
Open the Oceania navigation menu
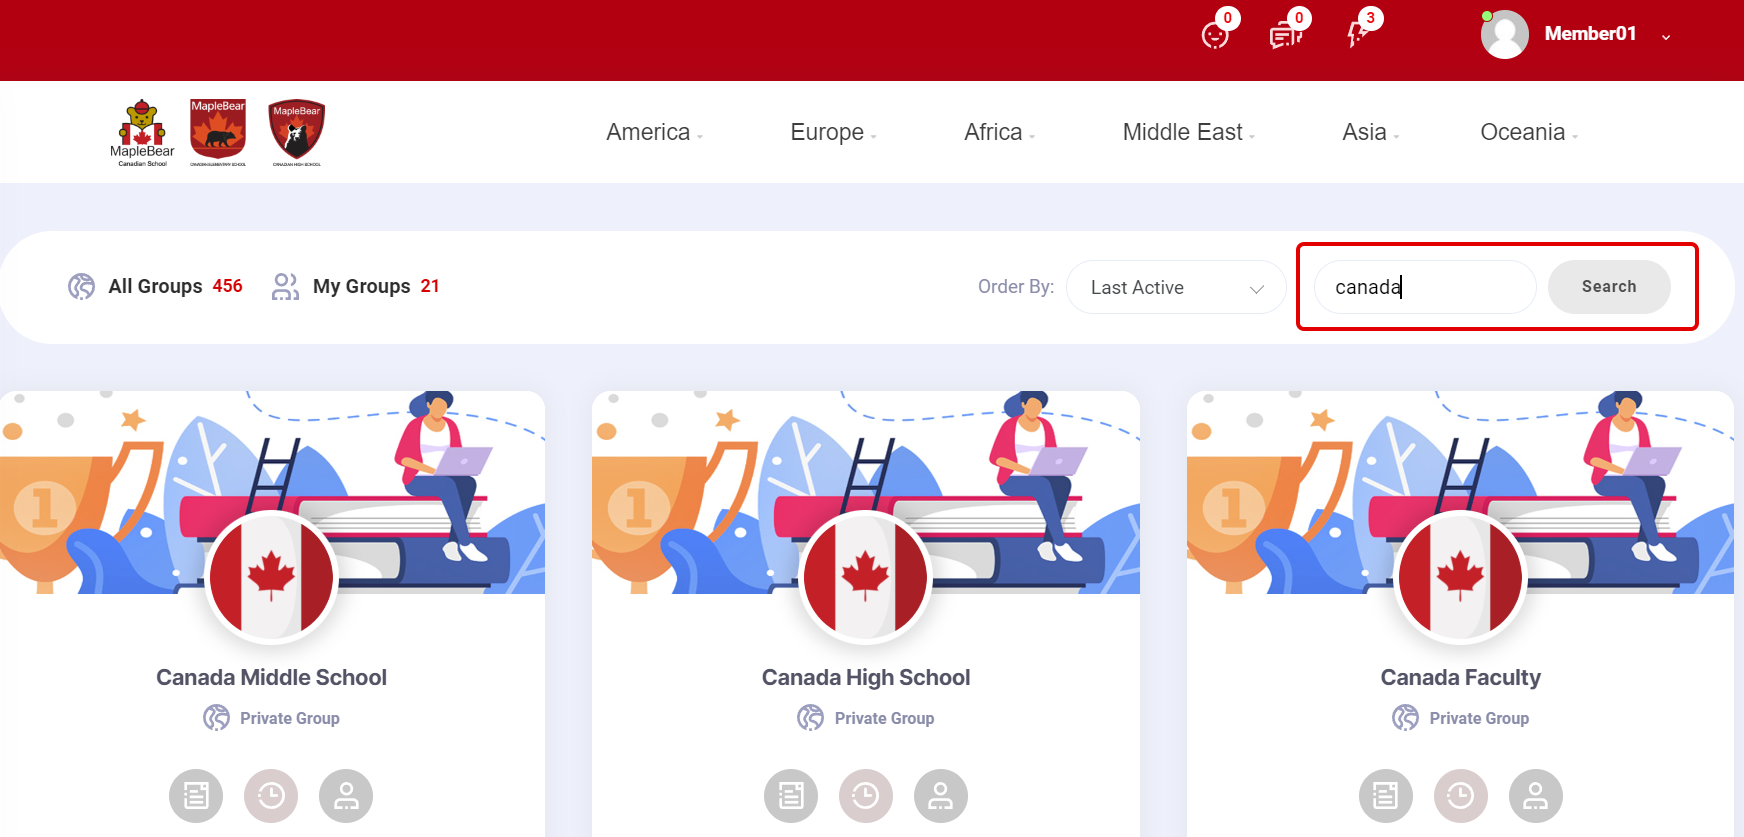point(1528,132)
